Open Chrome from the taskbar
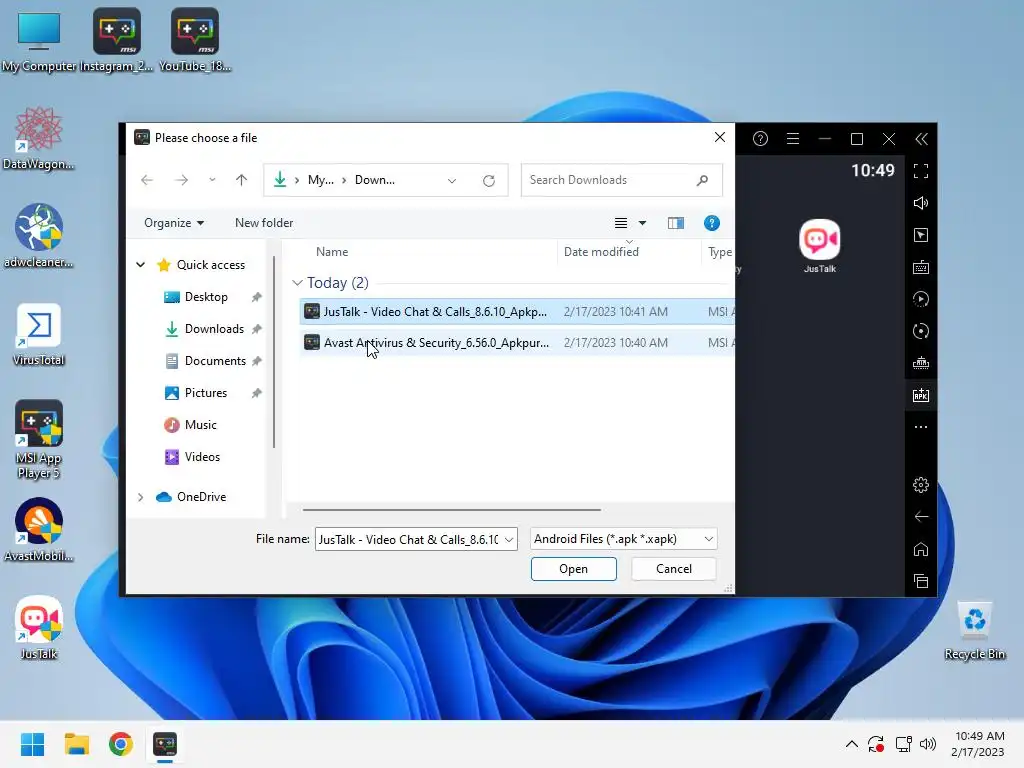 coord(121,744)
